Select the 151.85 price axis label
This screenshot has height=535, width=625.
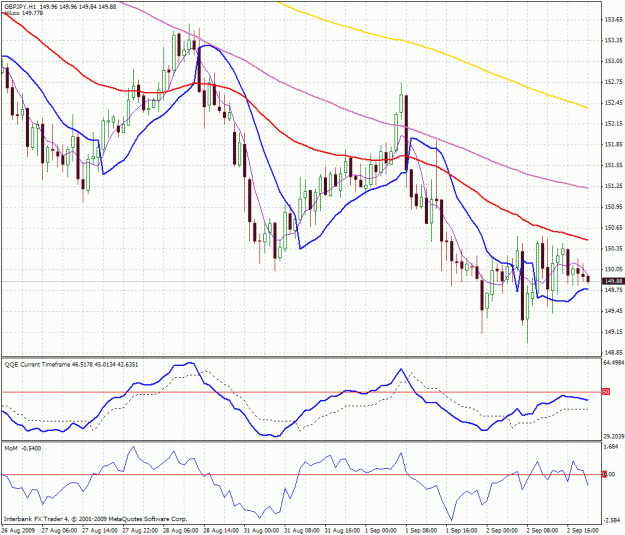(614, 144)
